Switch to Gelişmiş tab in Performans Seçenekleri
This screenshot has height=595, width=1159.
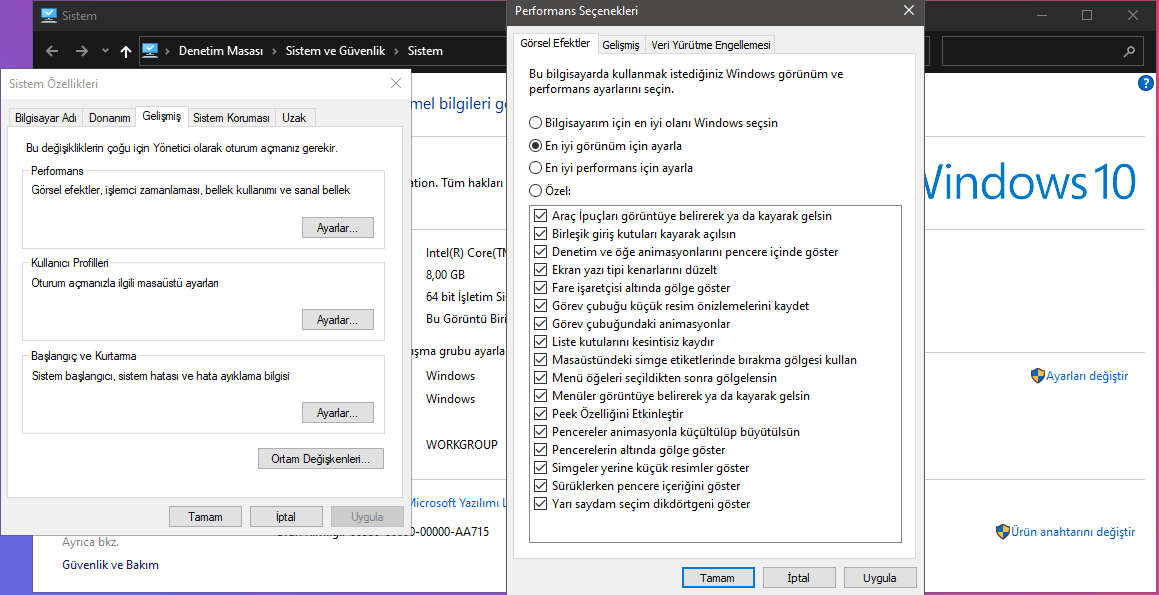point(621,45)
